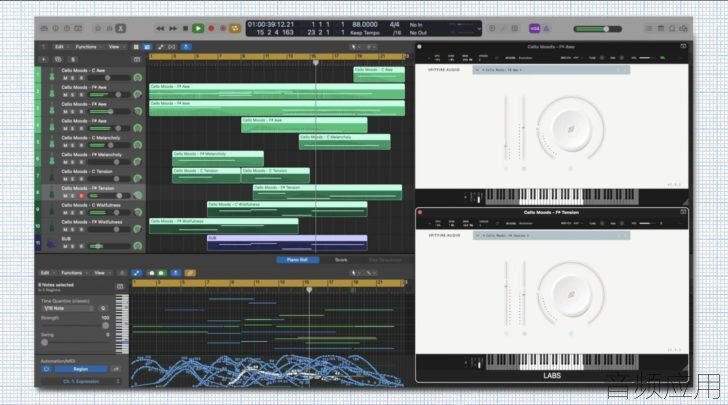Open the Tracks area Functions menu
Viewport: 728px width, 405px height.
pyautogui.click(x=87, y=47)
